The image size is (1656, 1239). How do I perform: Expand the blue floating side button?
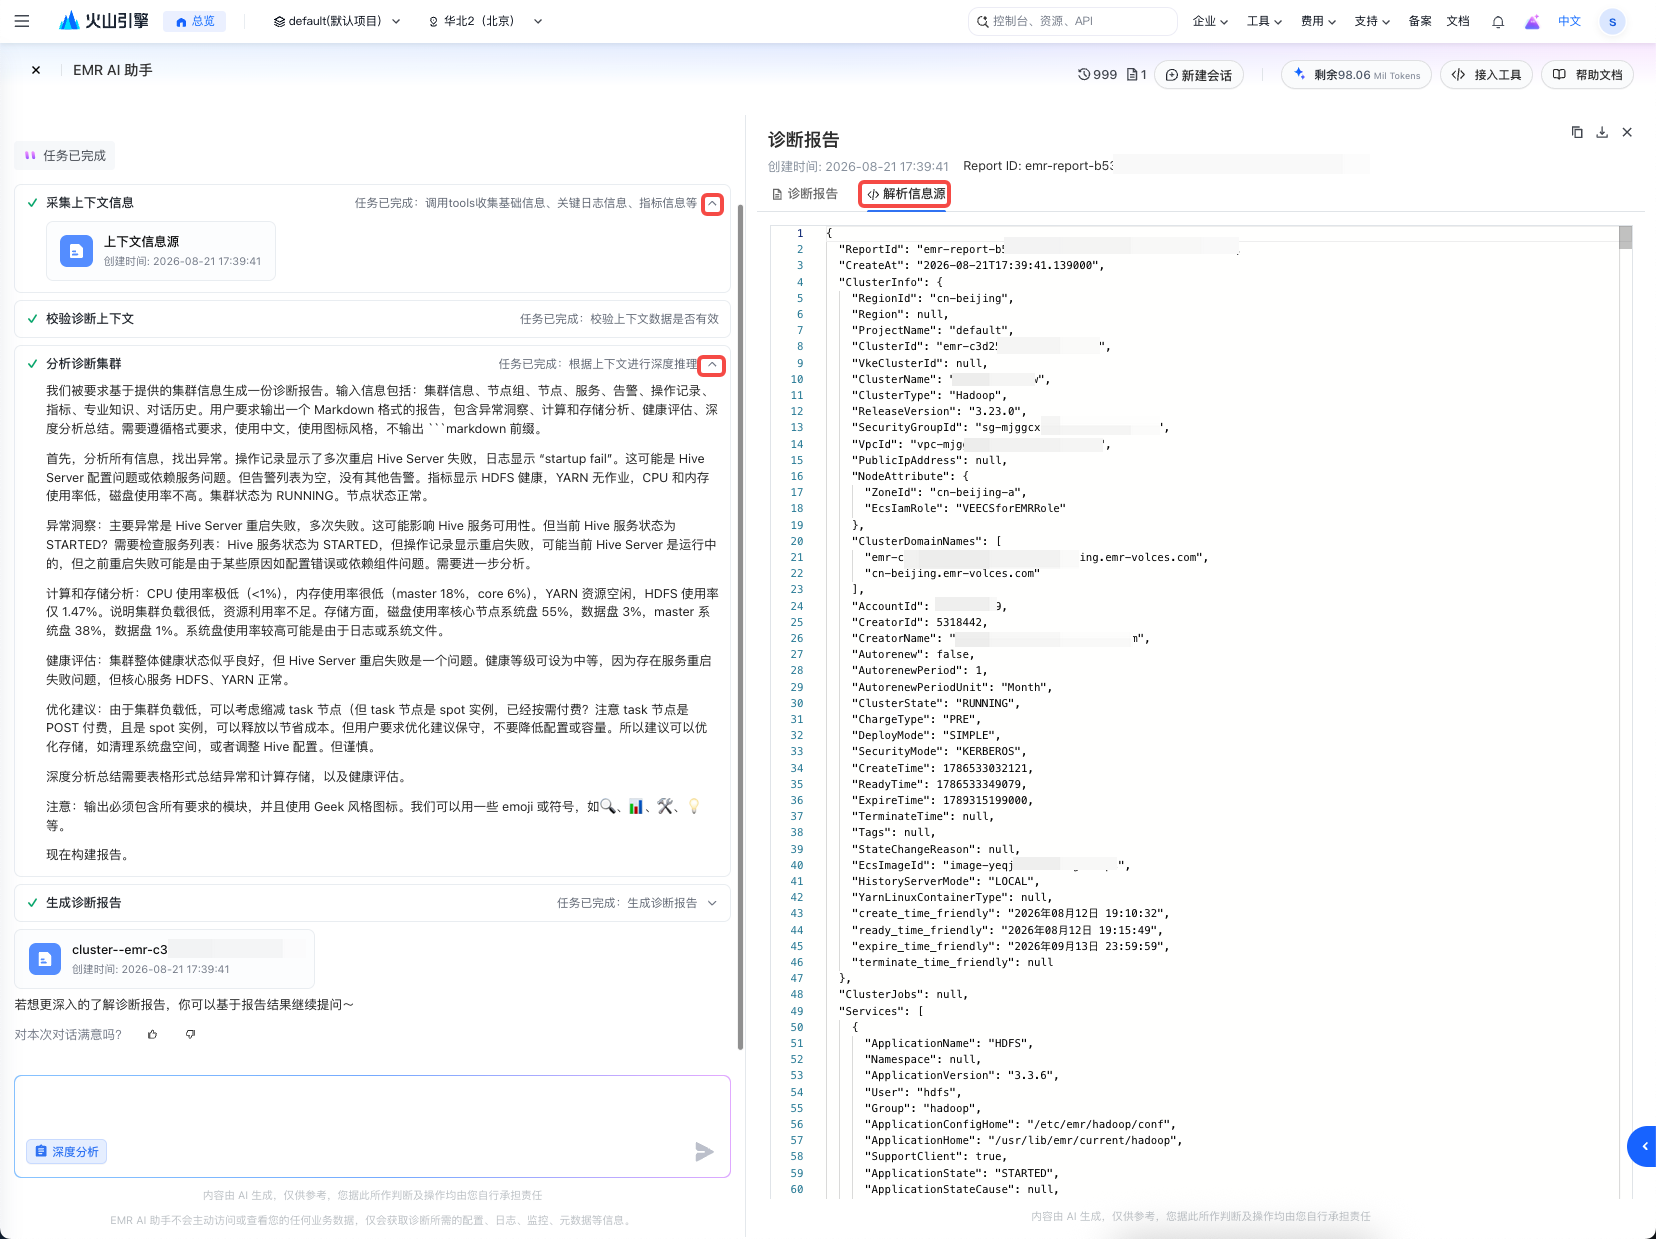(x=1642, y=1146)
